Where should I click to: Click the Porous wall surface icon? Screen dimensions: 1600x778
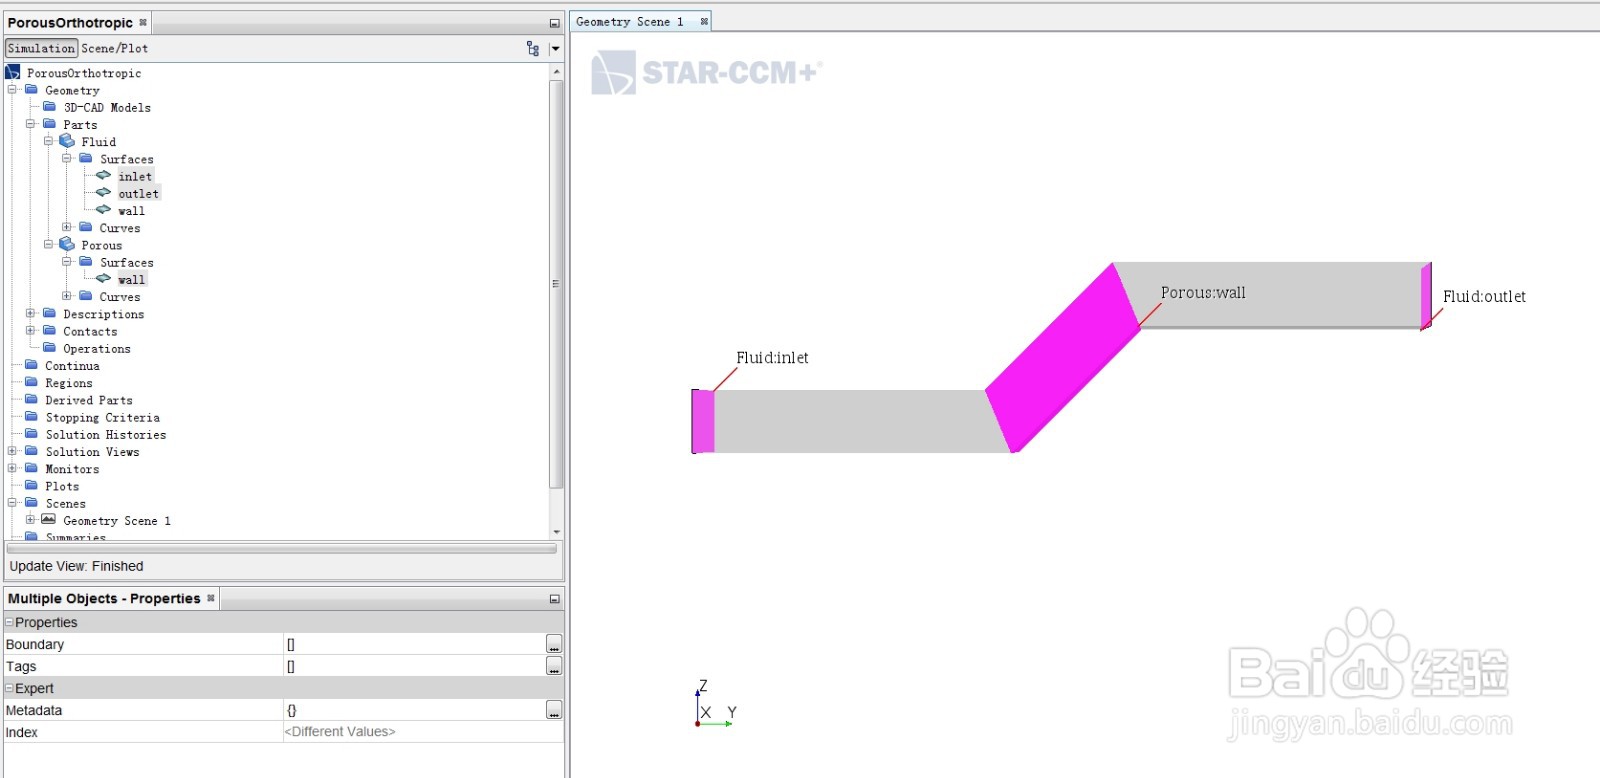pyautogui.click(x=103, y=278)
